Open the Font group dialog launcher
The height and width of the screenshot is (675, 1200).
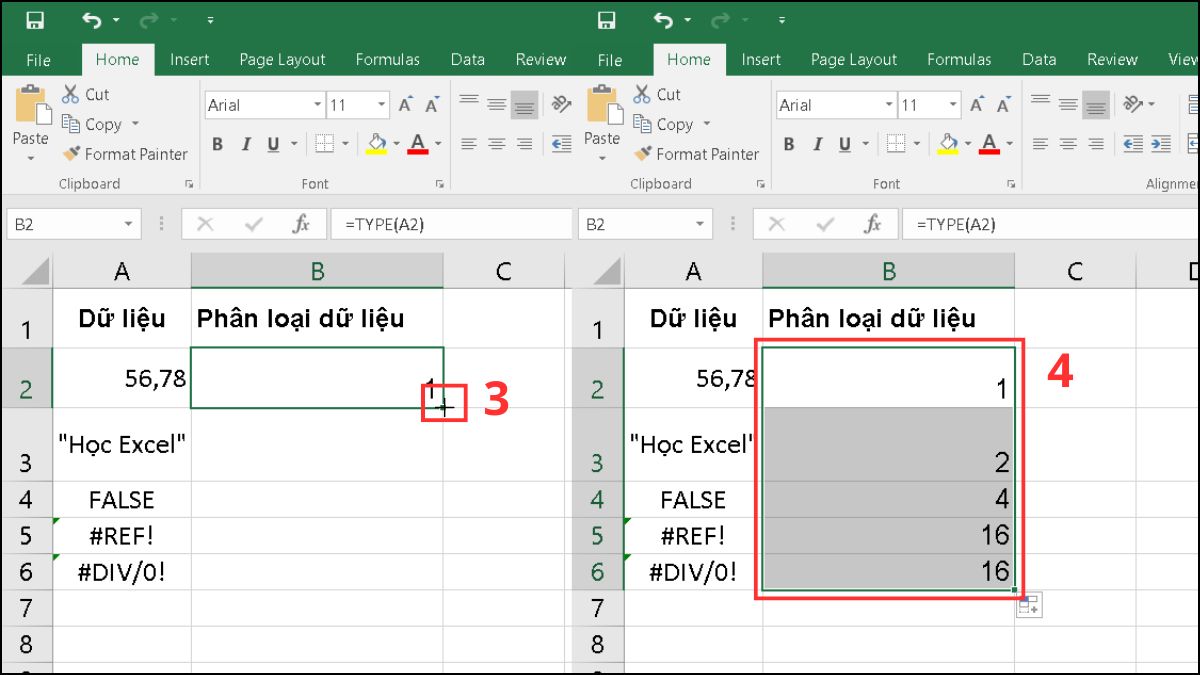click(440, 183)
